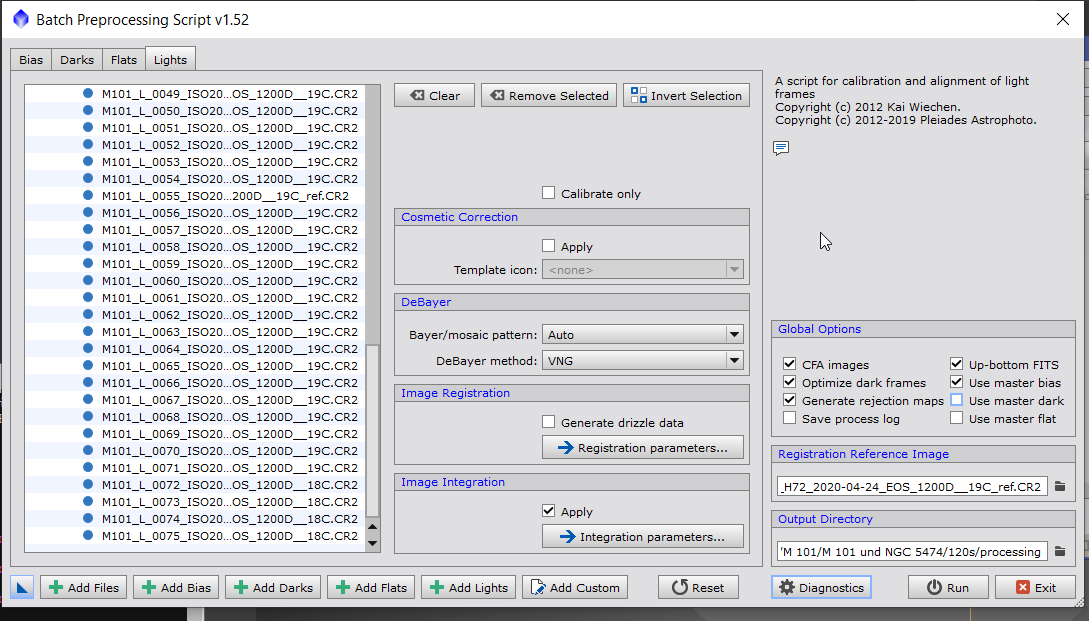Click the Reset button
Viewport: 1089px width, 621px height.
pyautogui.click(x=698, y=588)
